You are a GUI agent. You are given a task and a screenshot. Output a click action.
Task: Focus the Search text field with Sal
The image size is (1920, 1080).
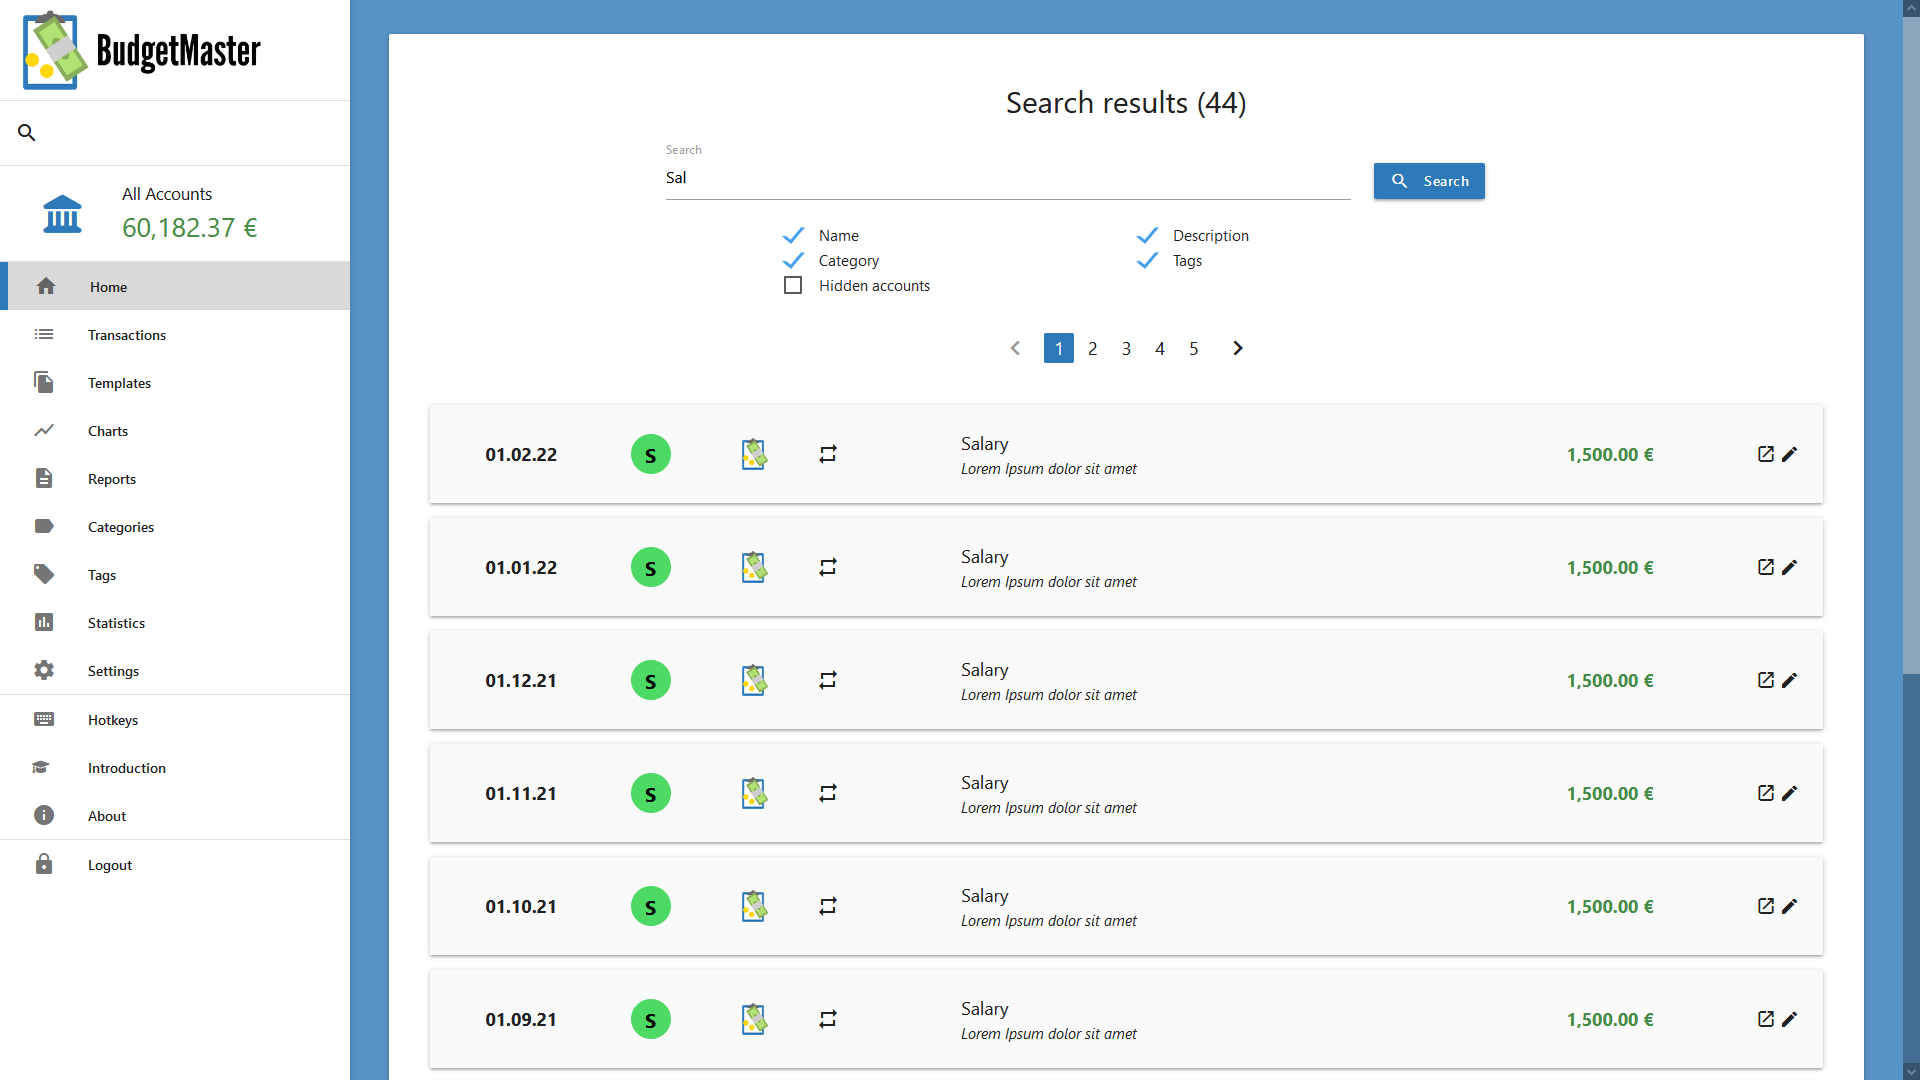(1008, 178)
